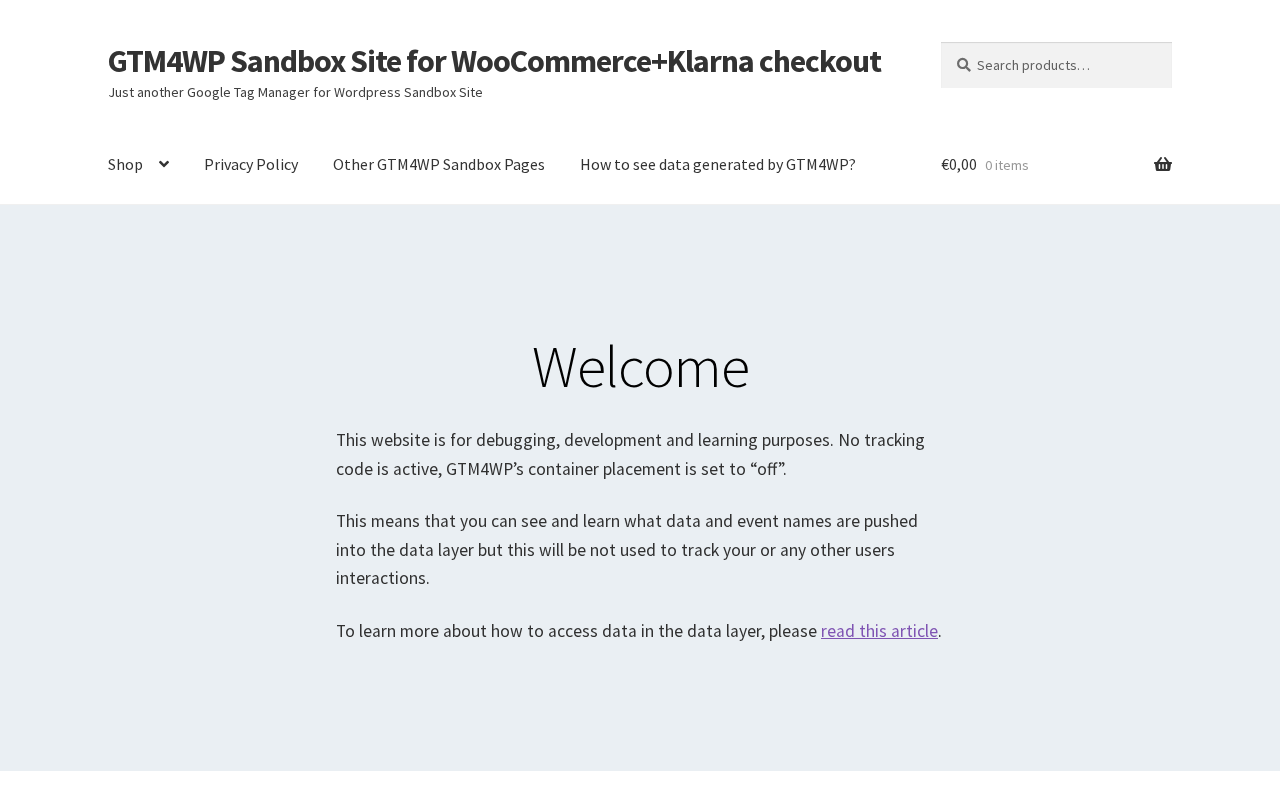Click the GTM4WP Sandbox Site title

[x=494, y=61]
